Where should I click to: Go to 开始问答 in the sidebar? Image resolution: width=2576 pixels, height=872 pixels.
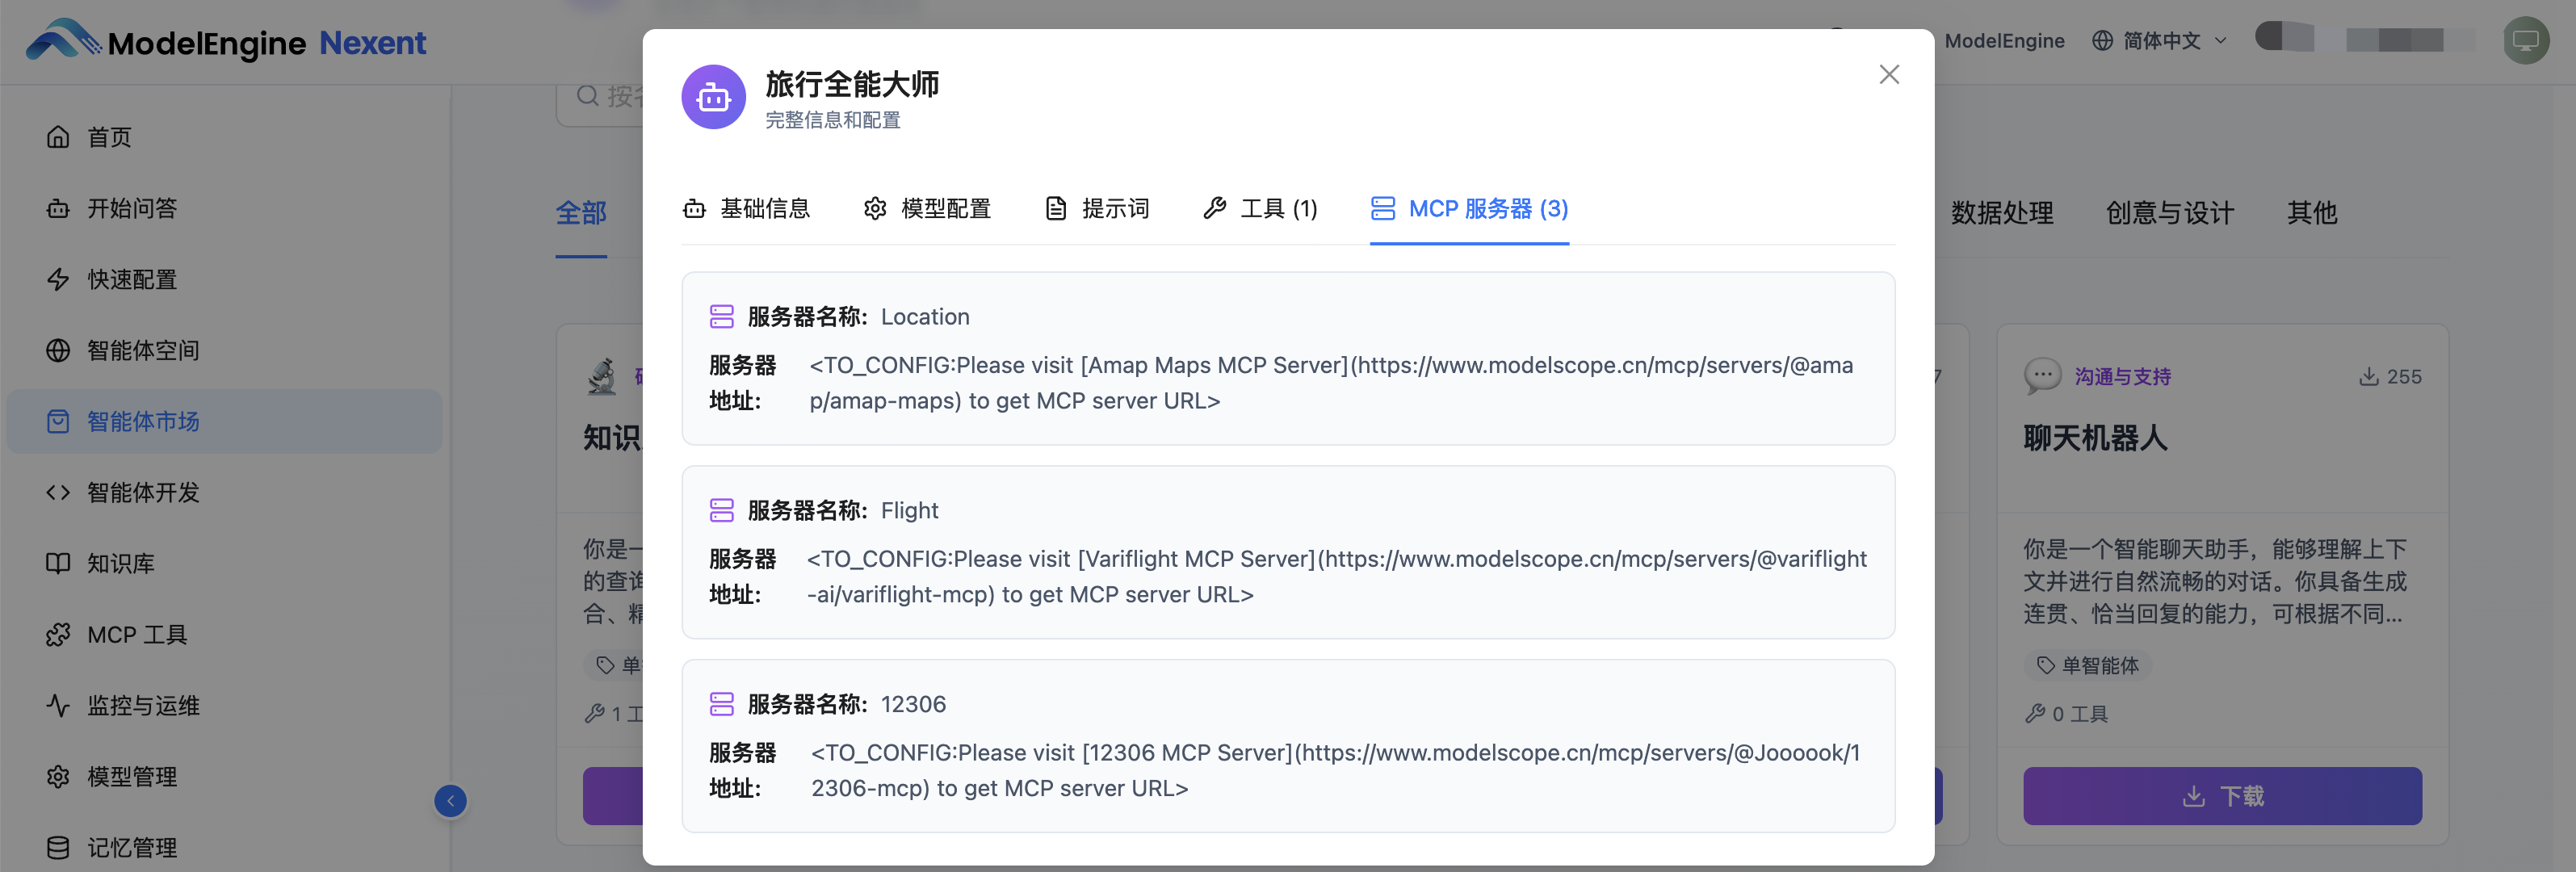coord(131,208)
